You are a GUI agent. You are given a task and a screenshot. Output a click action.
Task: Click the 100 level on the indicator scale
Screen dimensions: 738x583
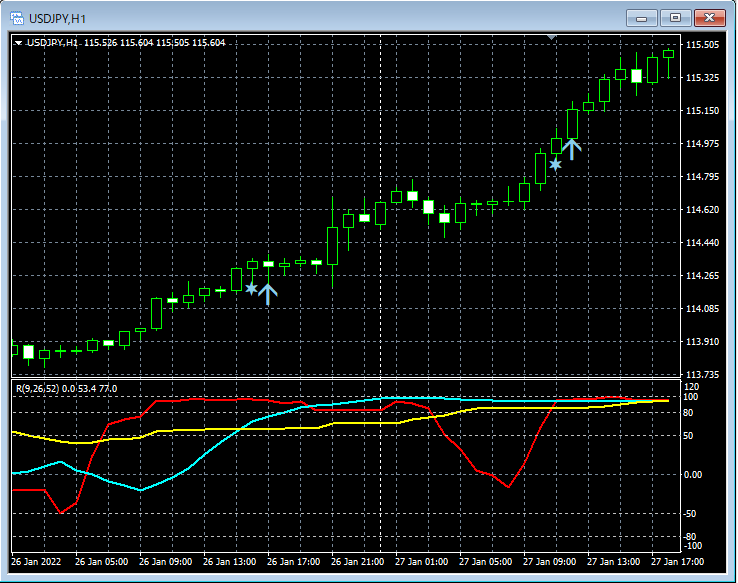click(x=692, y=397)
